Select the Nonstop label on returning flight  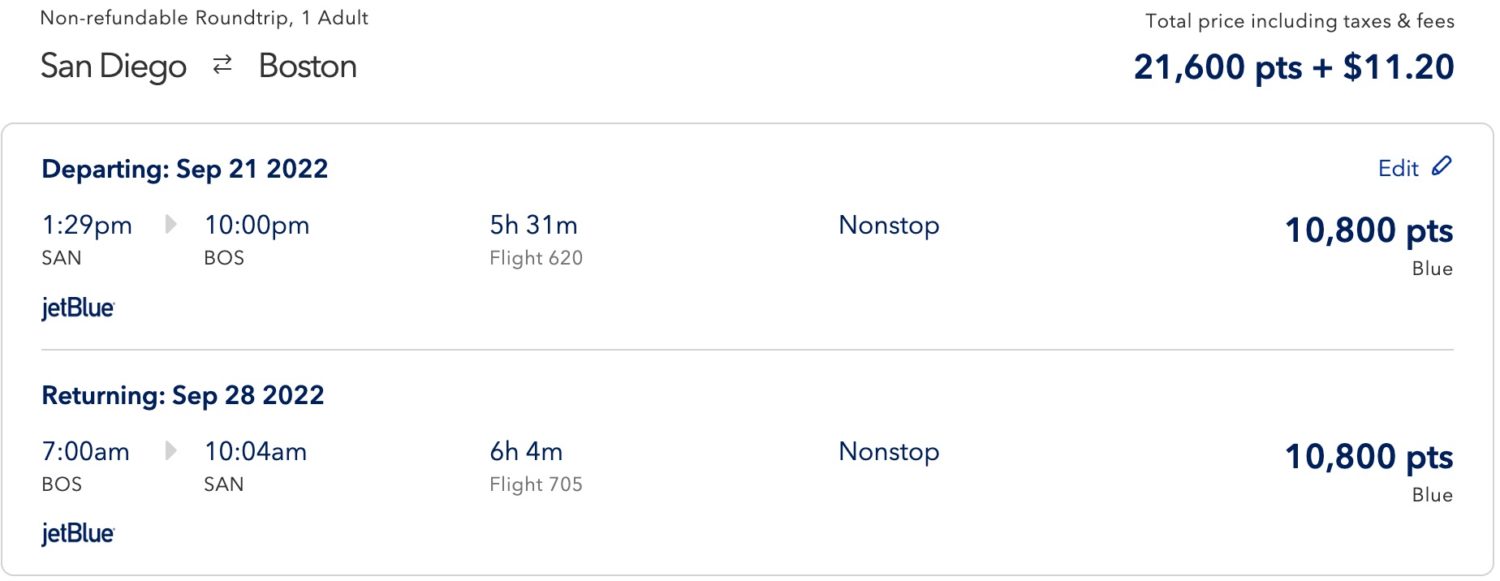tap(888, 451)
